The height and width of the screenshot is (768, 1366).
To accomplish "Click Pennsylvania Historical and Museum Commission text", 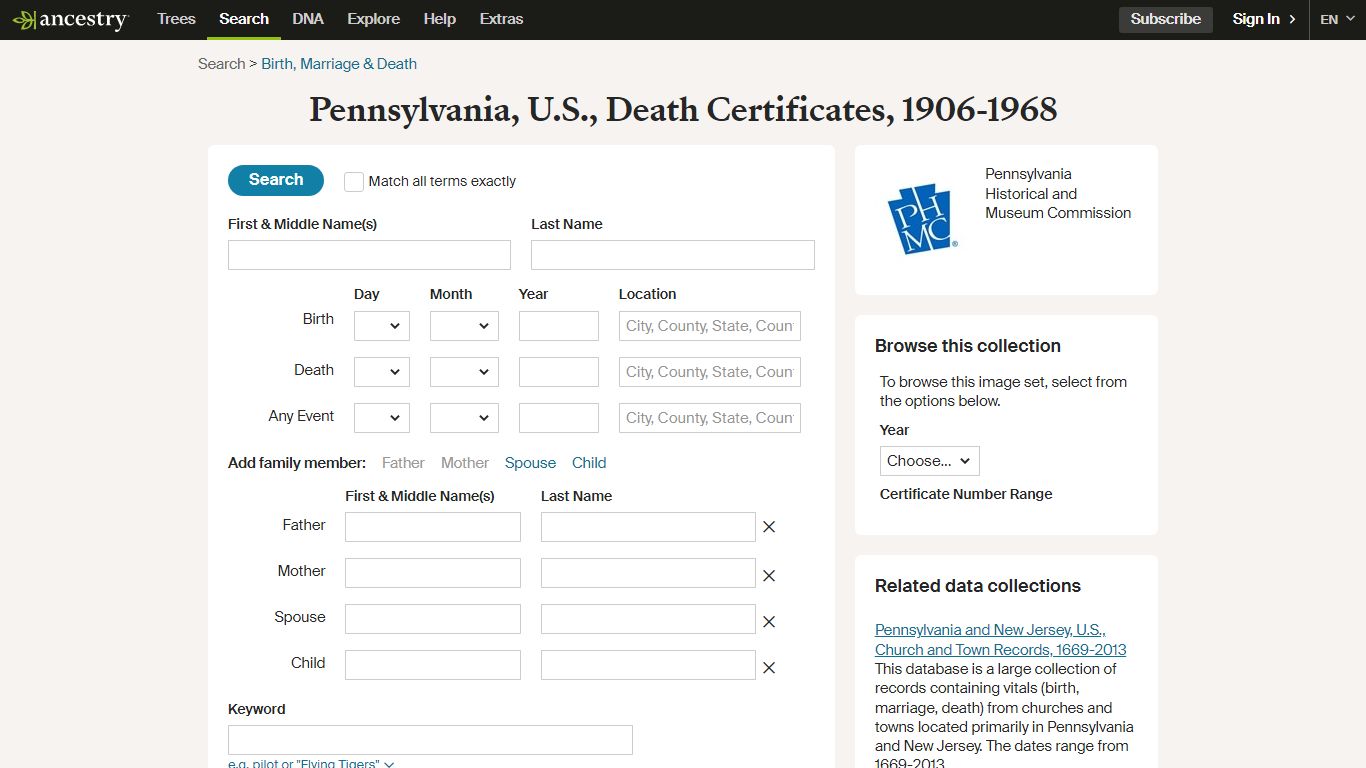I will tap(1058, 193).
